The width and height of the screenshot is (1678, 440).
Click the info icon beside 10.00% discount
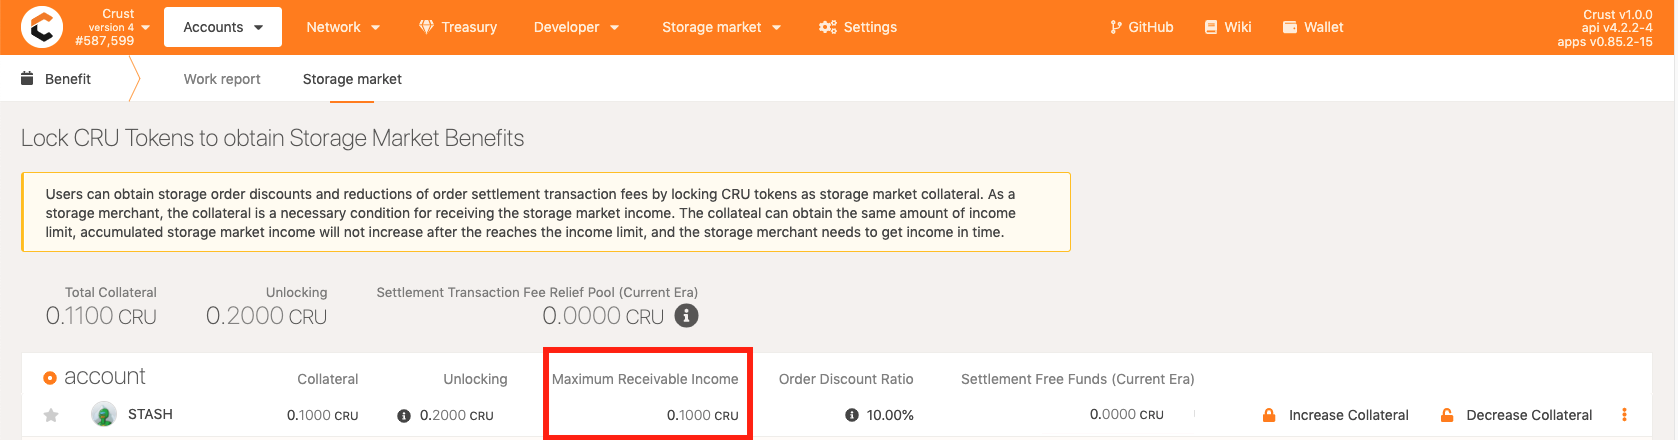852,415
